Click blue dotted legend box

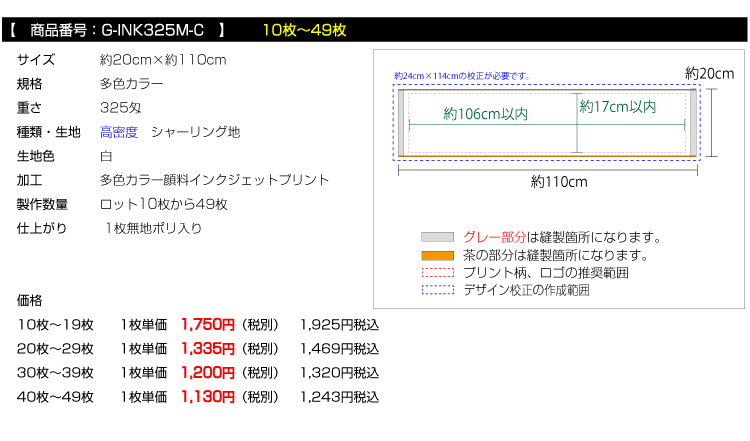(x=437, y=290)
